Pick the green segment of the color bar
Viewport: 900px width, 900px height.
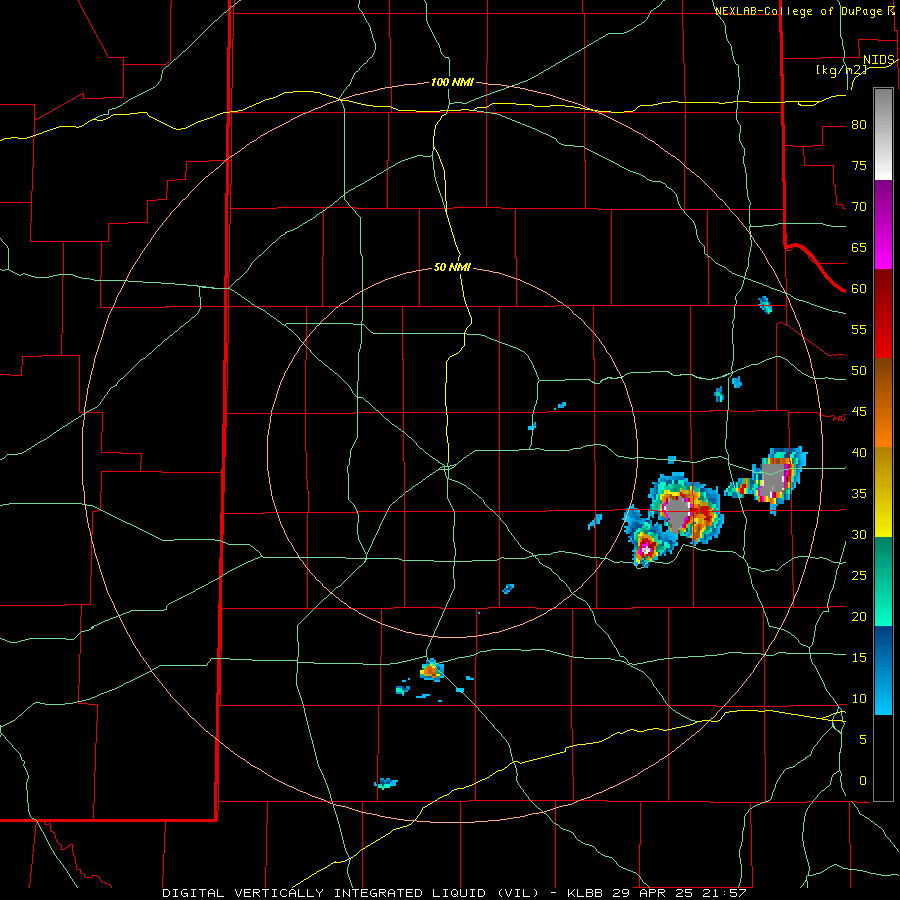[x=883, y=581]
